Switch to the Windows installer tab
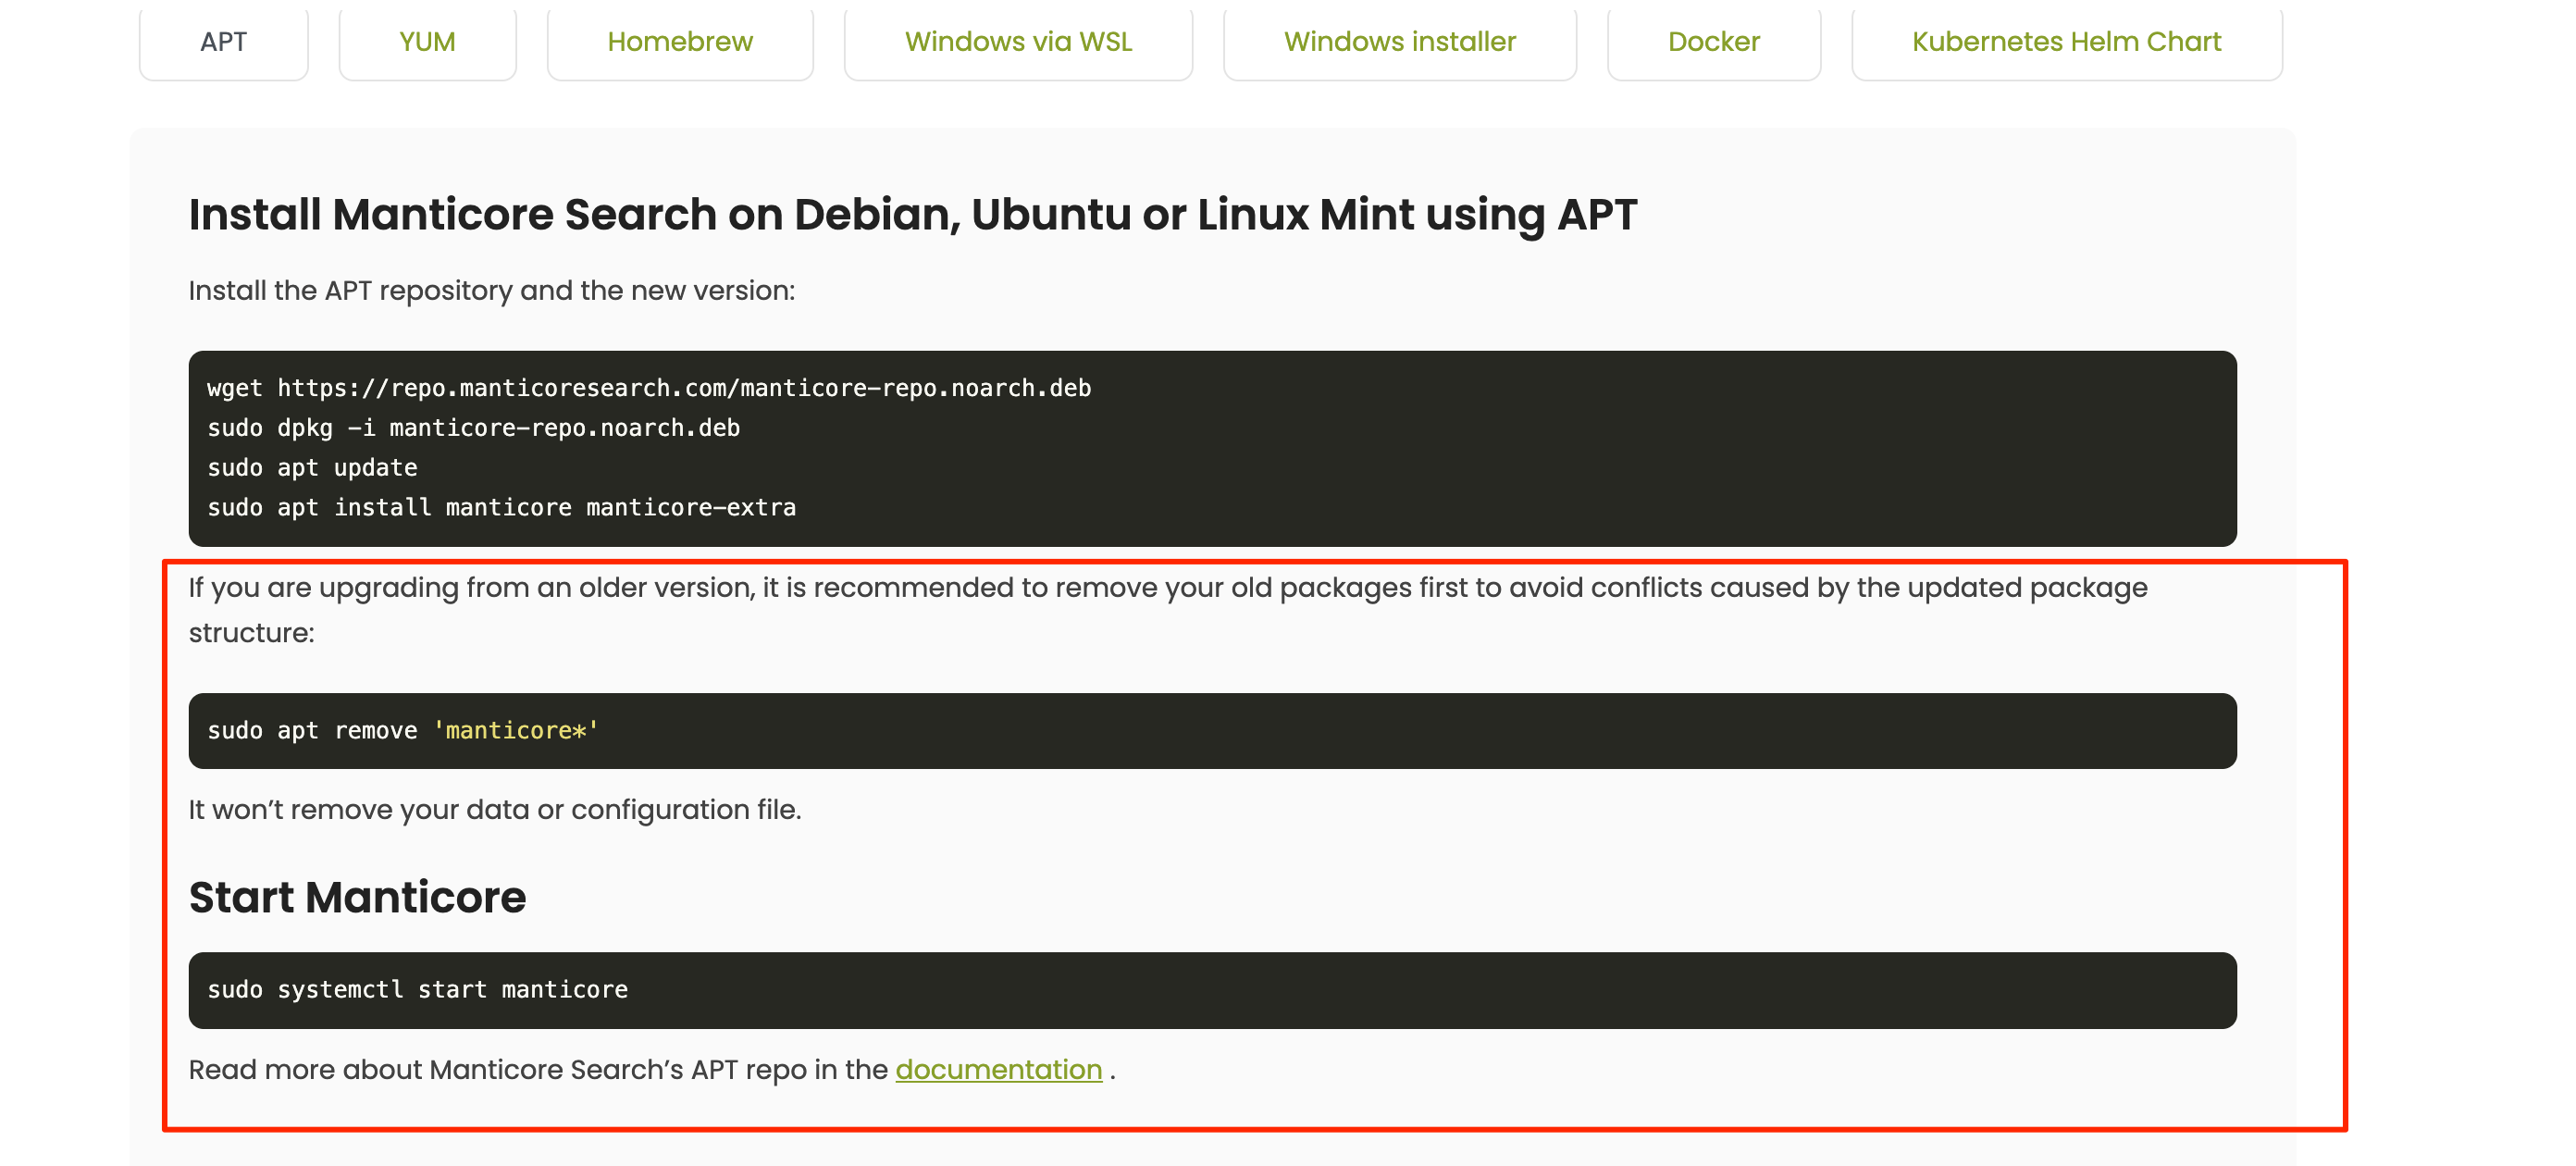 coord(1399,42)
